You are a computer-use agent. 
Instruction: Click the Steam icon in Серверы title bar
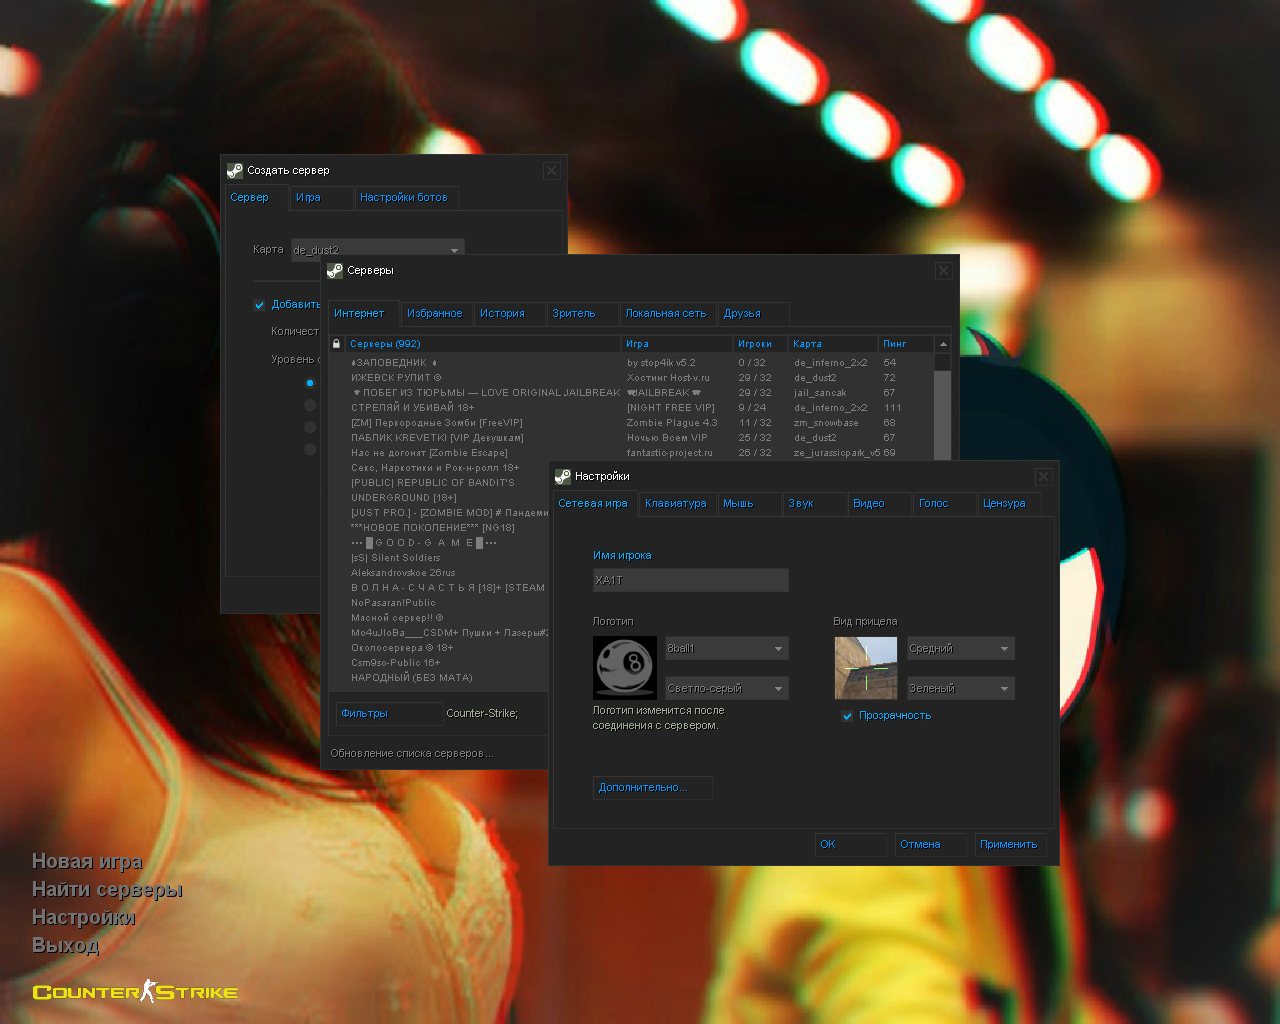click(335, 271)
